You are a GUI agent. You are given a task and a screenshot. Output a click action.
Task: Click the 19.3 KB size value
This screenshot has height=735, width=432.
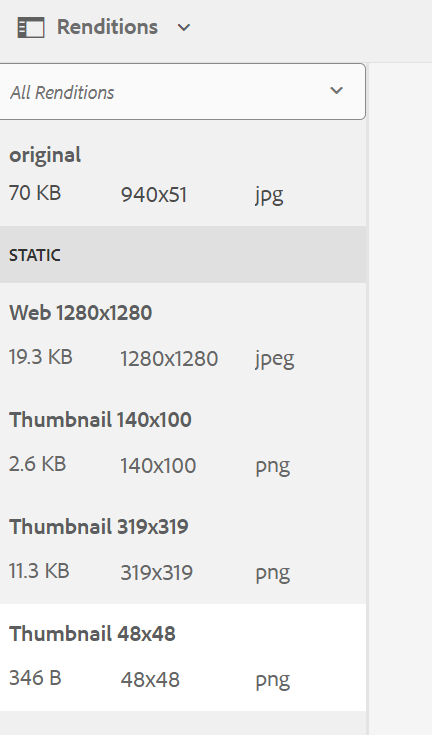pyautogui.click(x=41, y=357)
